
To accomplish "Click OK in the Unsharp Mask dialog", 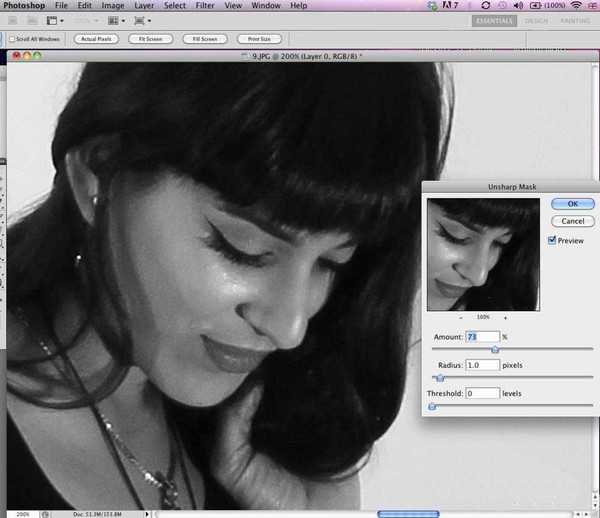I will 572,204.
